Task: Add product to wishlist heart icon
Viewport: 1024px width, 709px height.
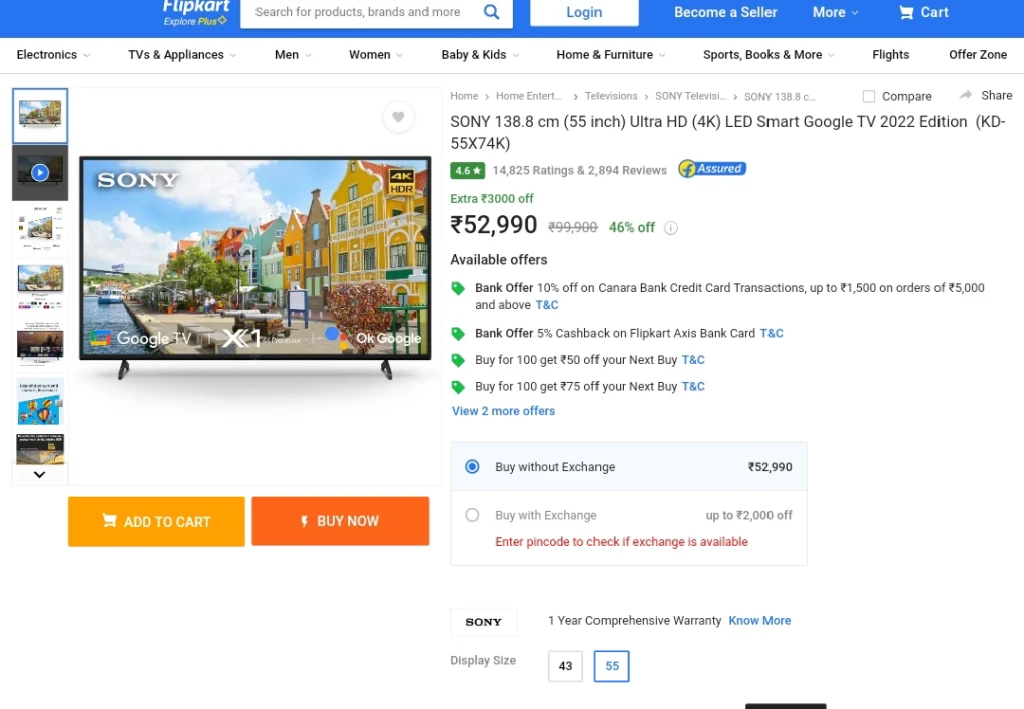Action: coord(398,117)
